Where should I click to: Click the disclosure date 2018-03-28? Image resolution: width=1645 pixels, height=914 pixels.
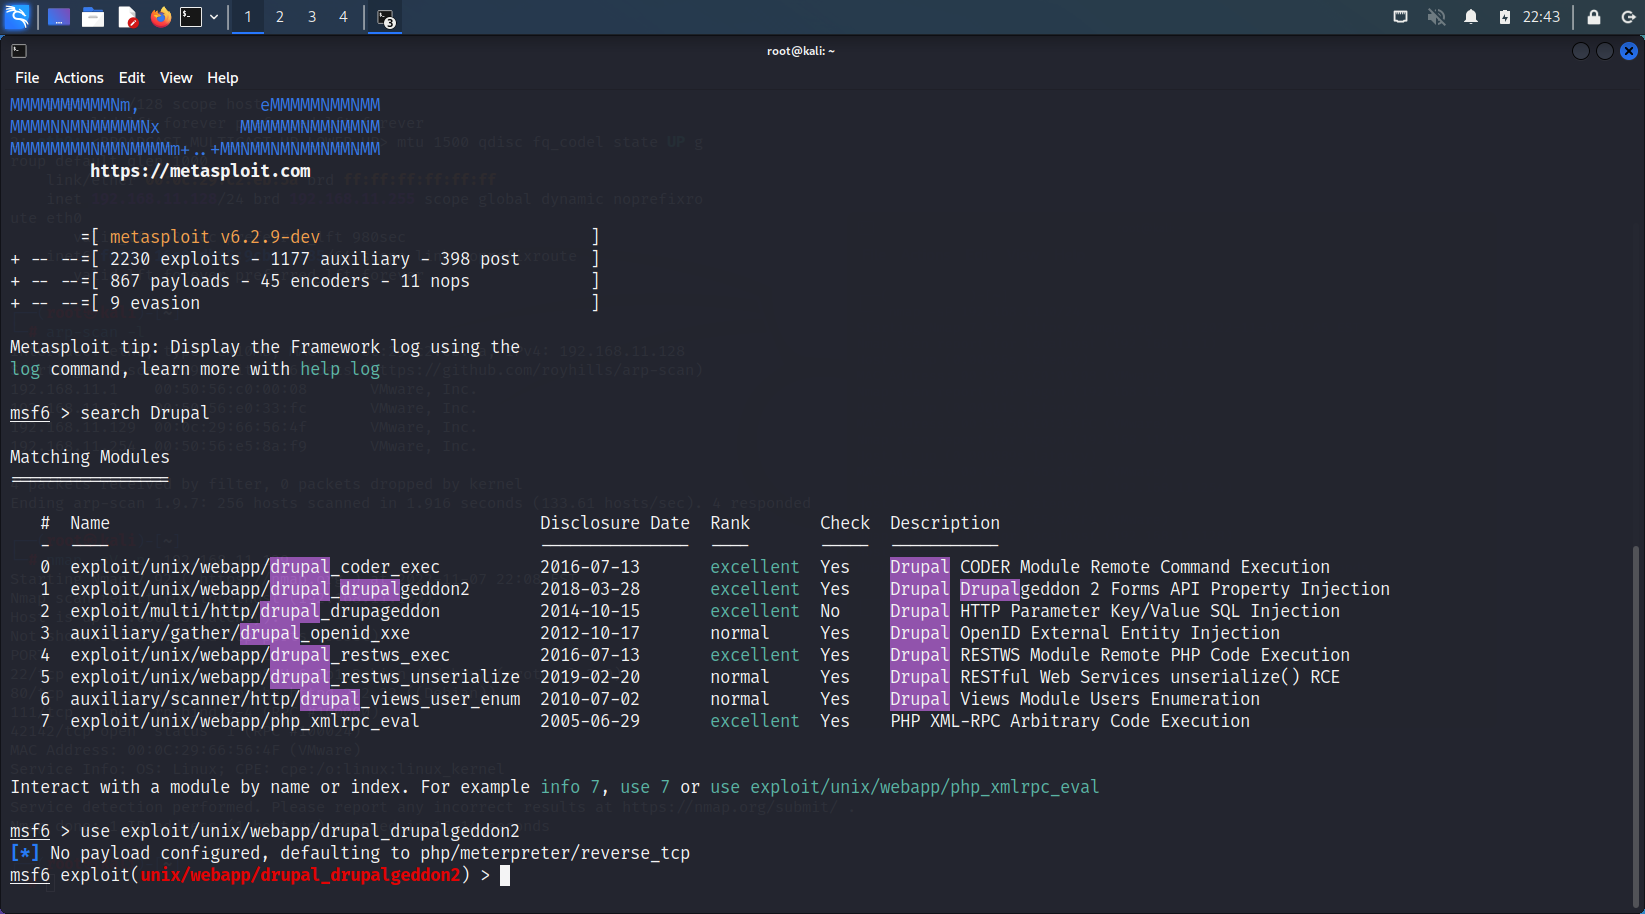pos(590,589)
